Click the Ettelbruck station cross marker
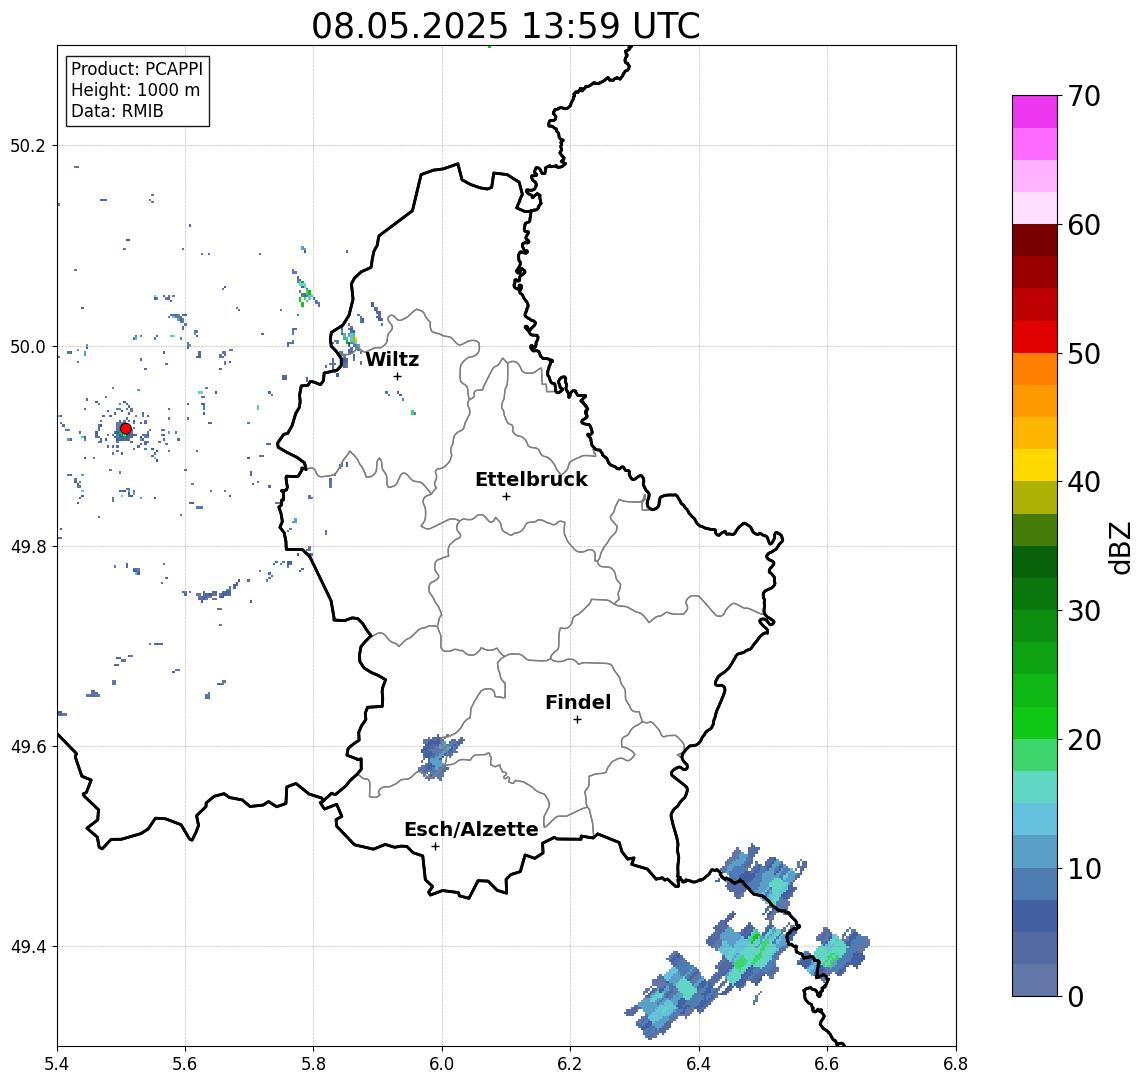The height and width of the screenshot is (1084, 1145). [506, 496]
